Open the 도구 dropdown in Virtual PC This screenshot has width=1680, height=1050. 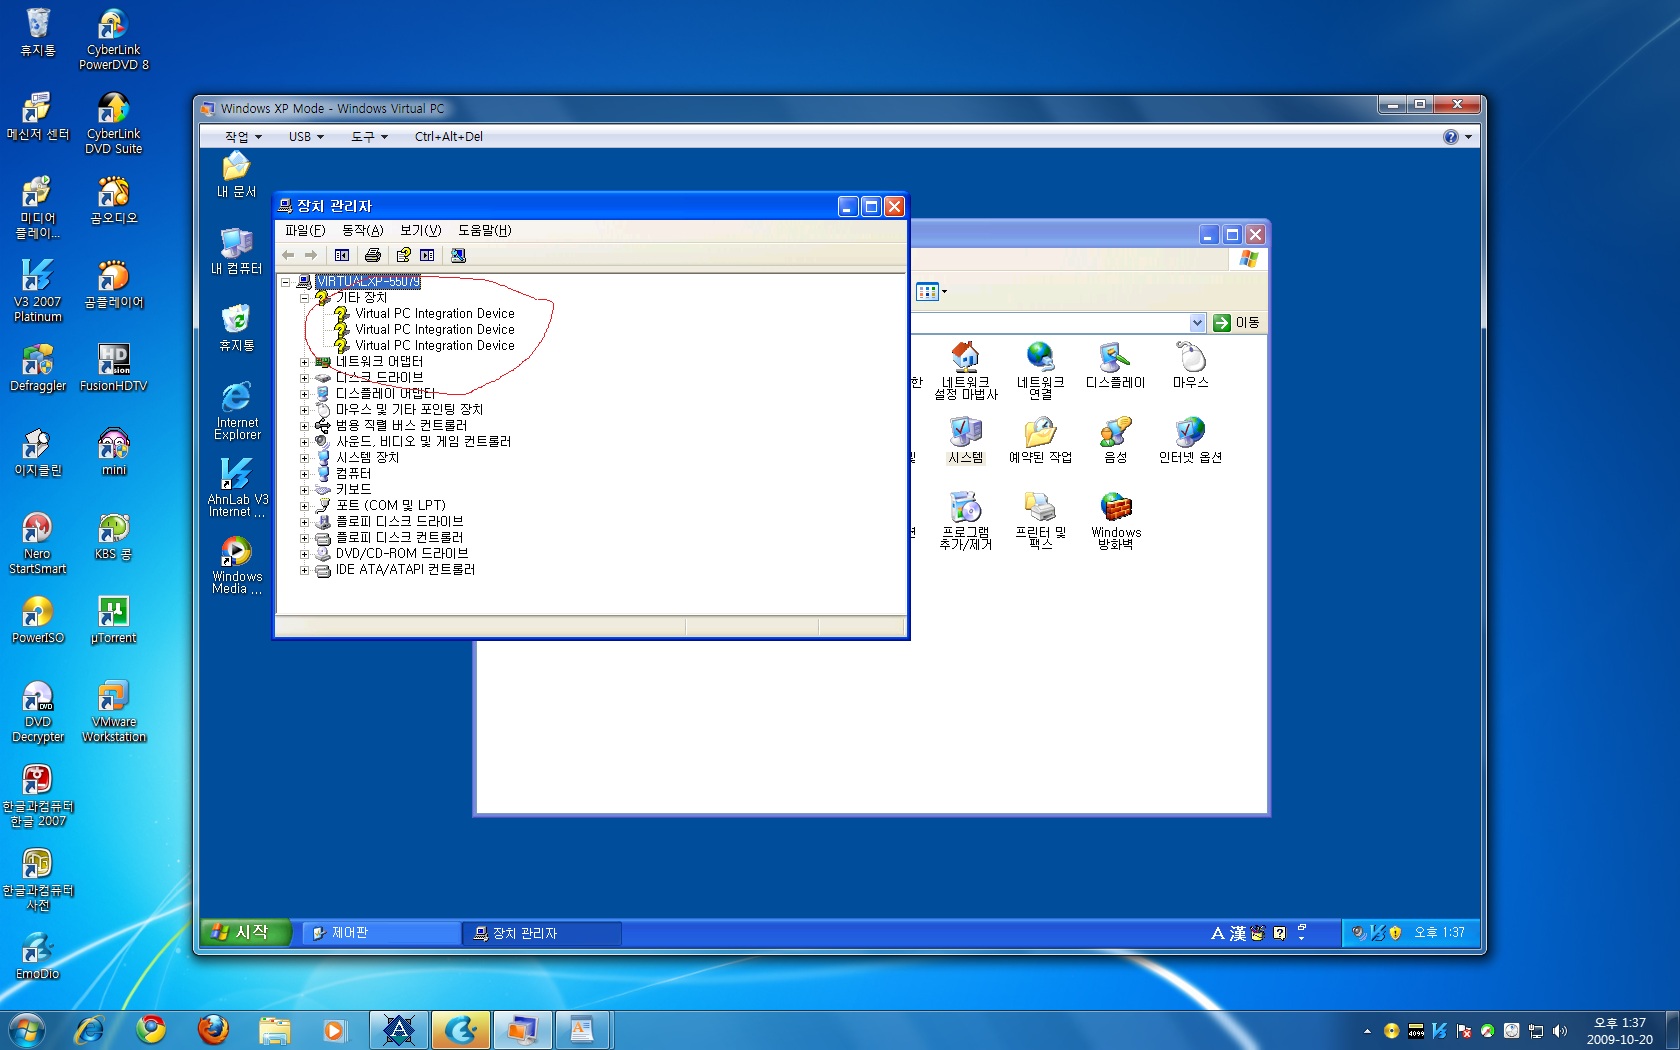click(x=369, y=137)
